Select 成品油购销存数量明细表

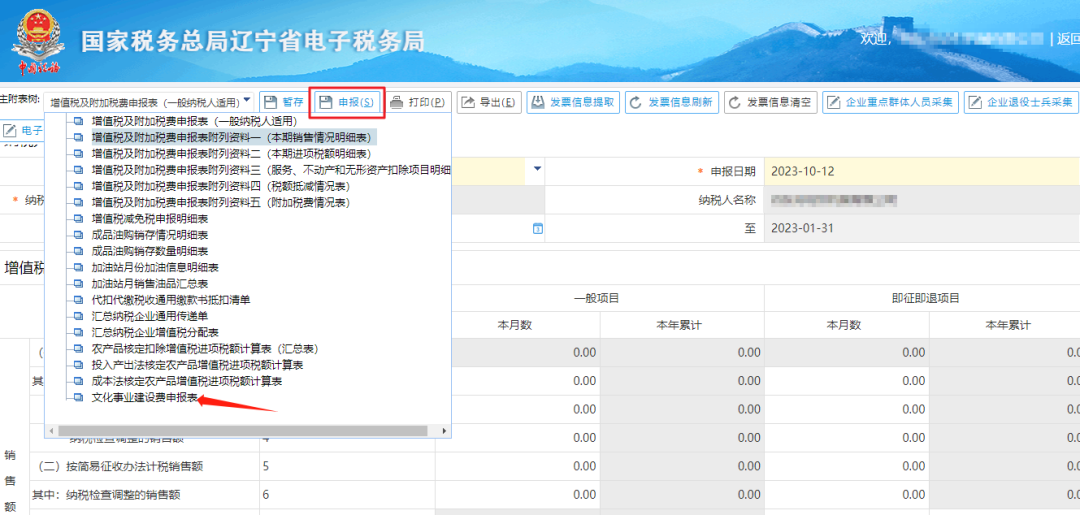point(149,251)
